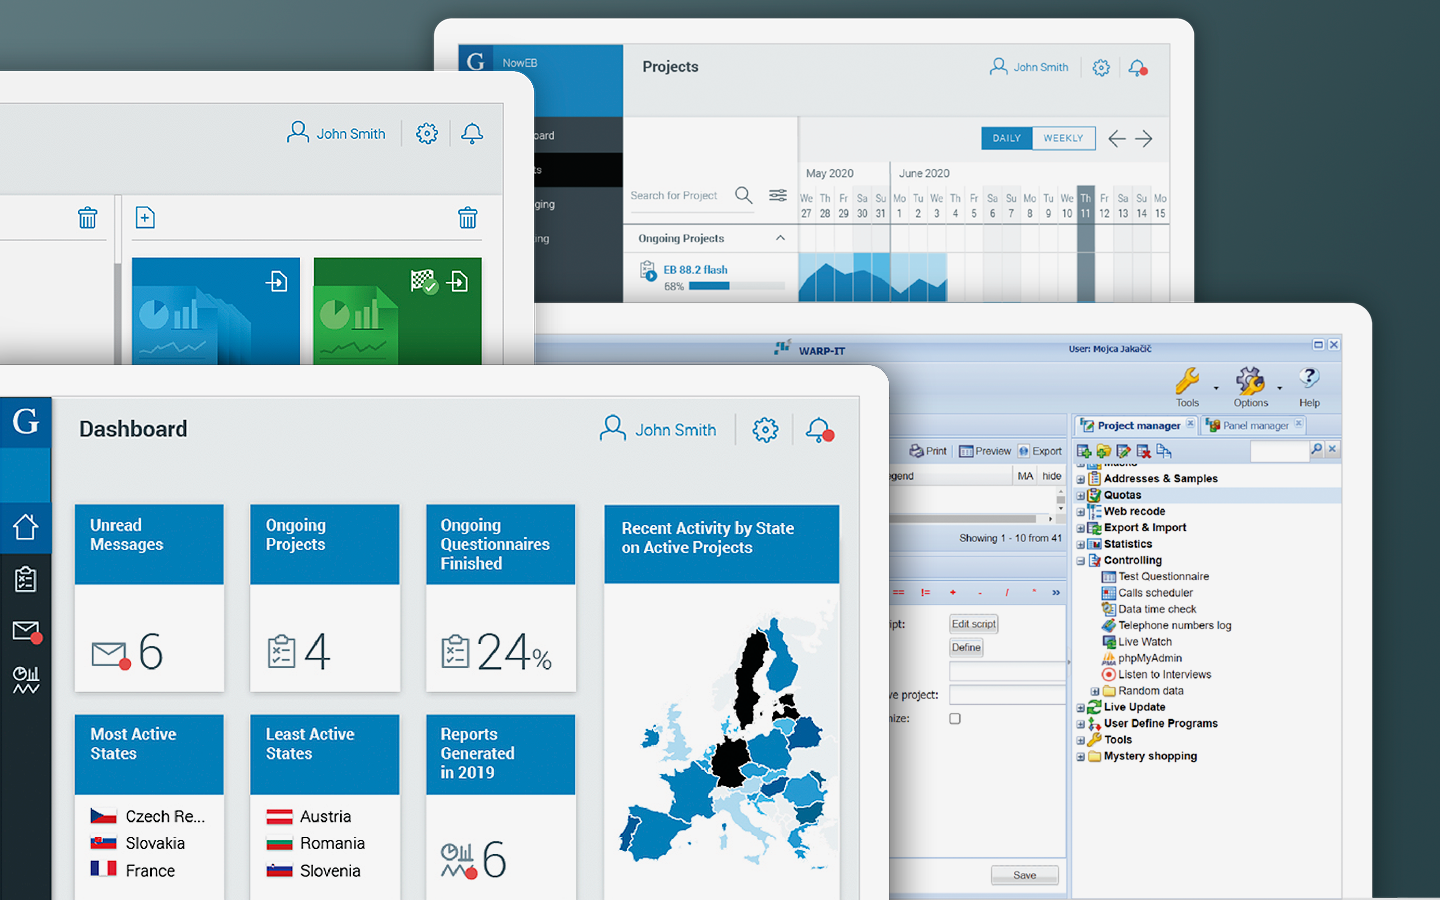Switch to Panel manager tab

pyautogui.click(x=1255, y=425)
